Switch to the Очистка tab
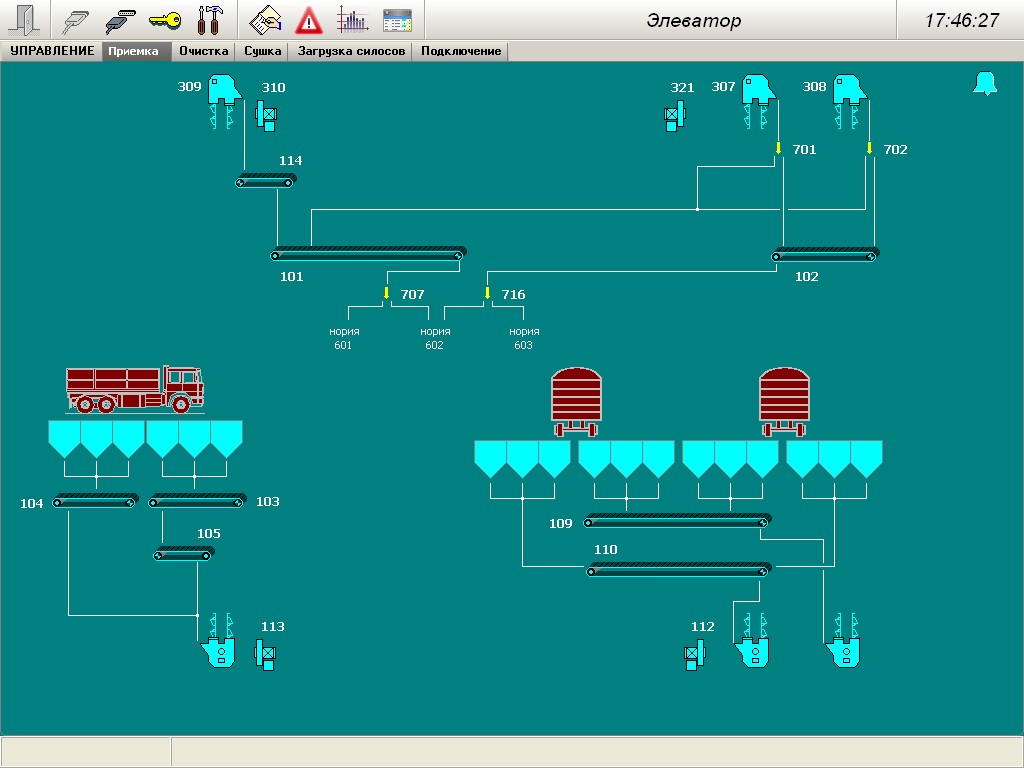The height and width of the screenshot is (768, 1024). pyautogui.click(x=204, y=51)
